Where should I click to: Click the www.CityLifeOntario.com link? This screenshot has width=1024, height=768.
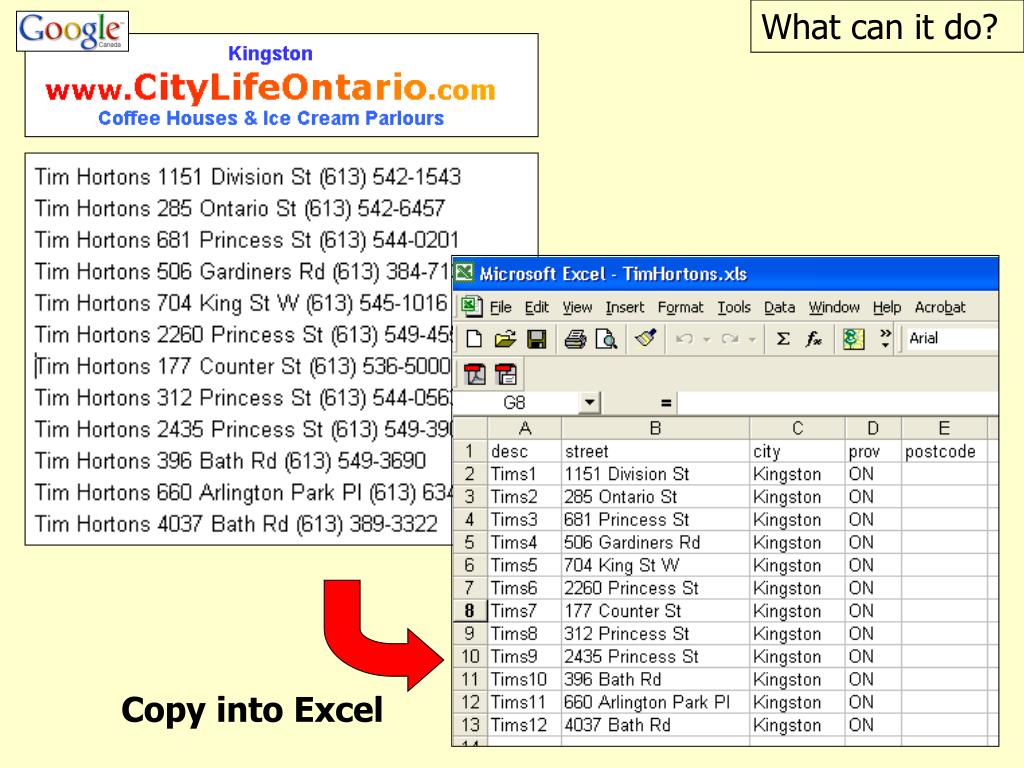[x=271, y=88]
